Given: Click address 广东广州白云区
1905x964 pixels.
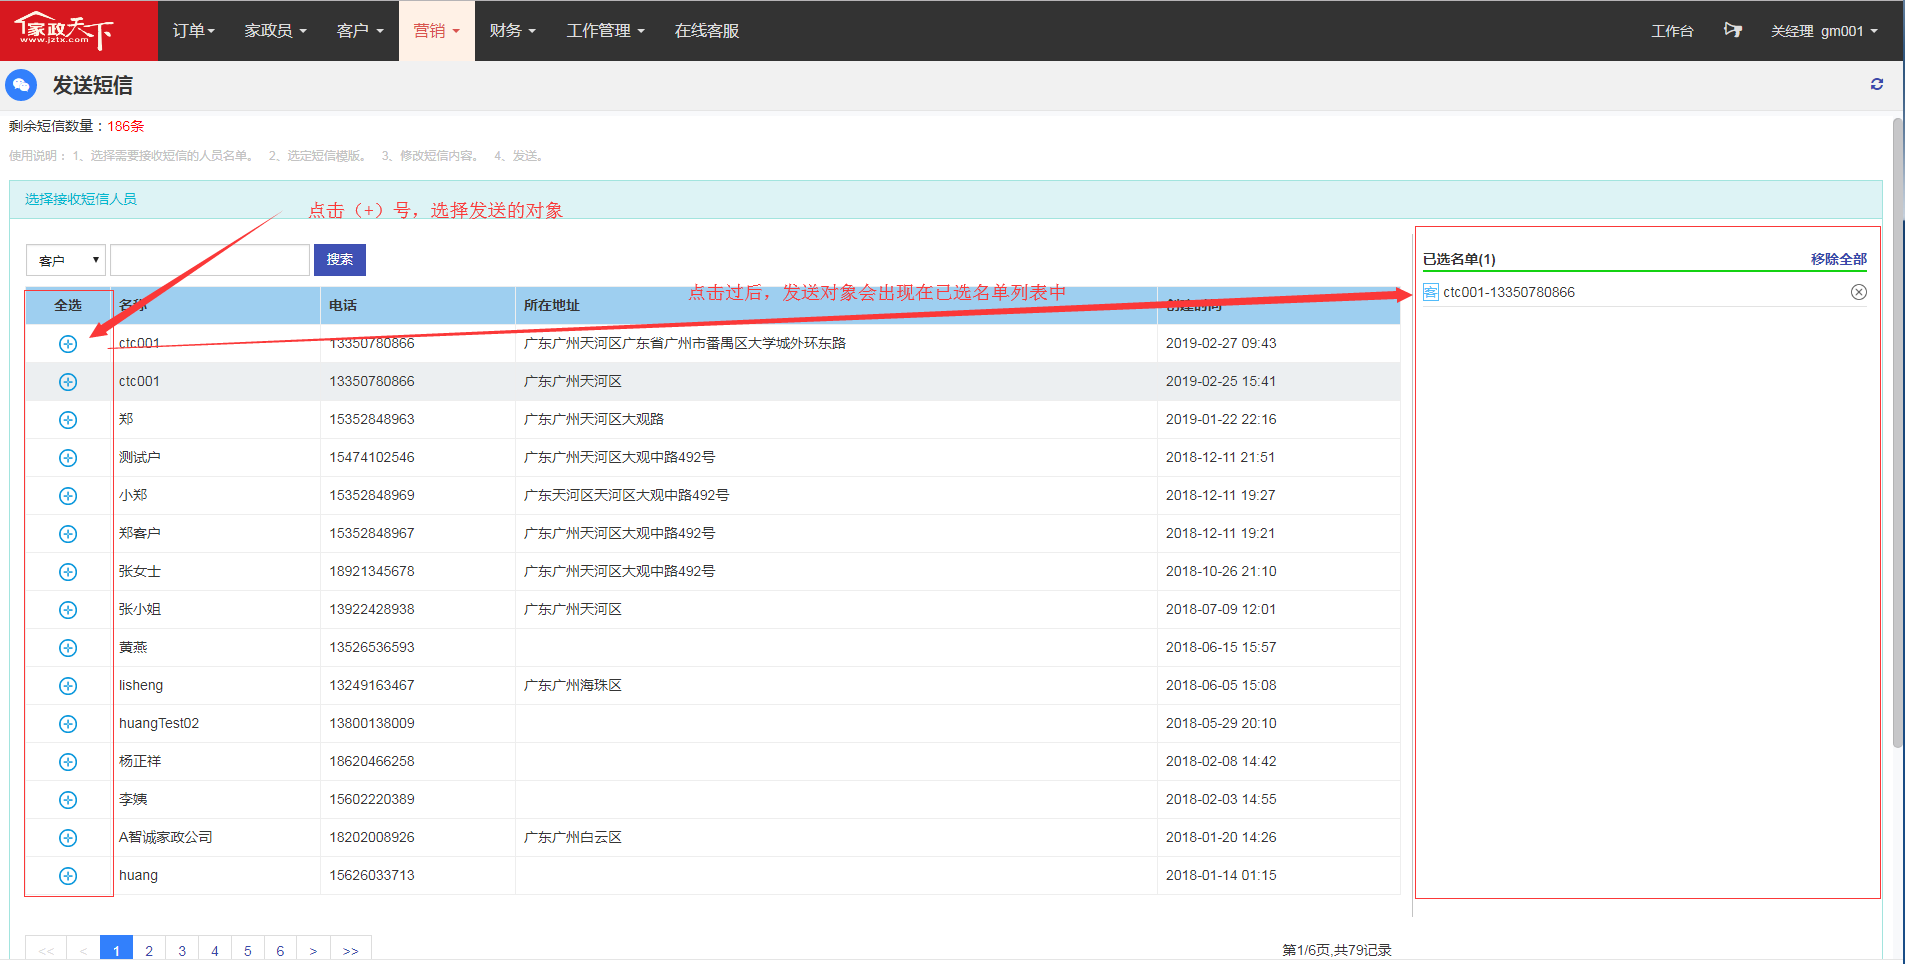Looking at the screenshot, I should pyautogui.click(x=573, y=837).
